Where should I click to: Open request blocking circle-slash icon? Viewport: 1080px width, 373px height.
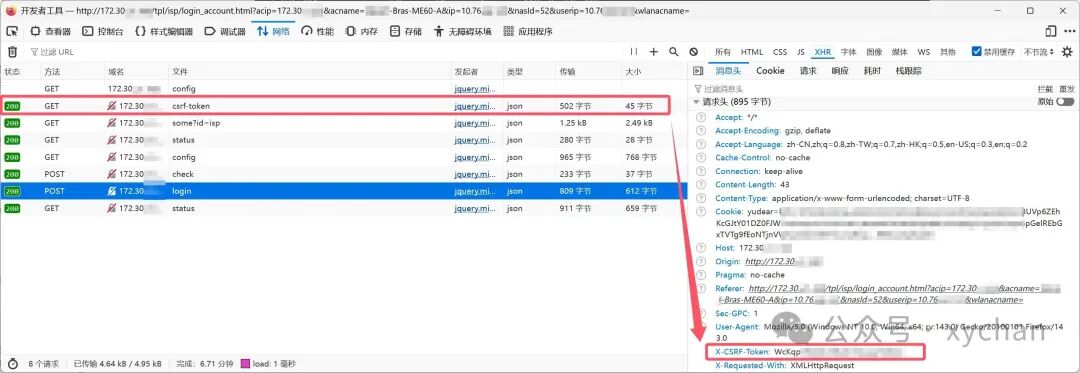coord(694,52)
